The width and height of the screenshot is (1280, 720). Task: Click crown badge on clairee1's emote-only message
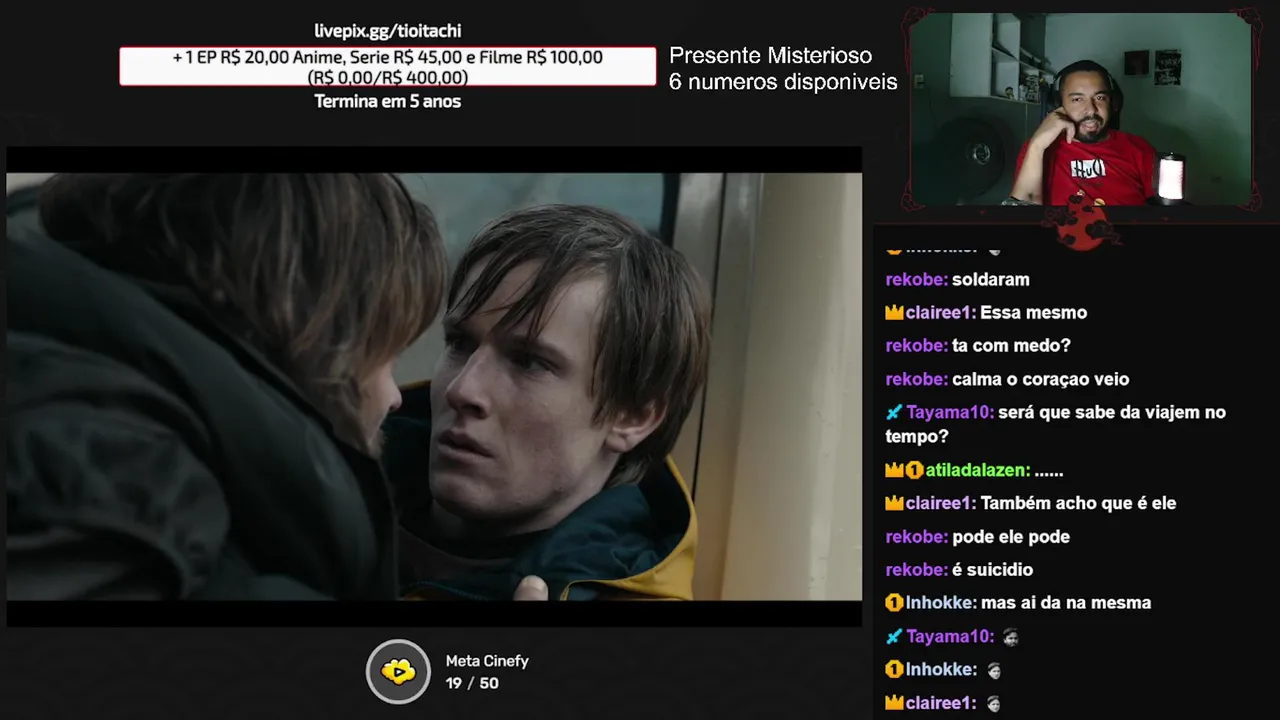[x=894, y=703]
